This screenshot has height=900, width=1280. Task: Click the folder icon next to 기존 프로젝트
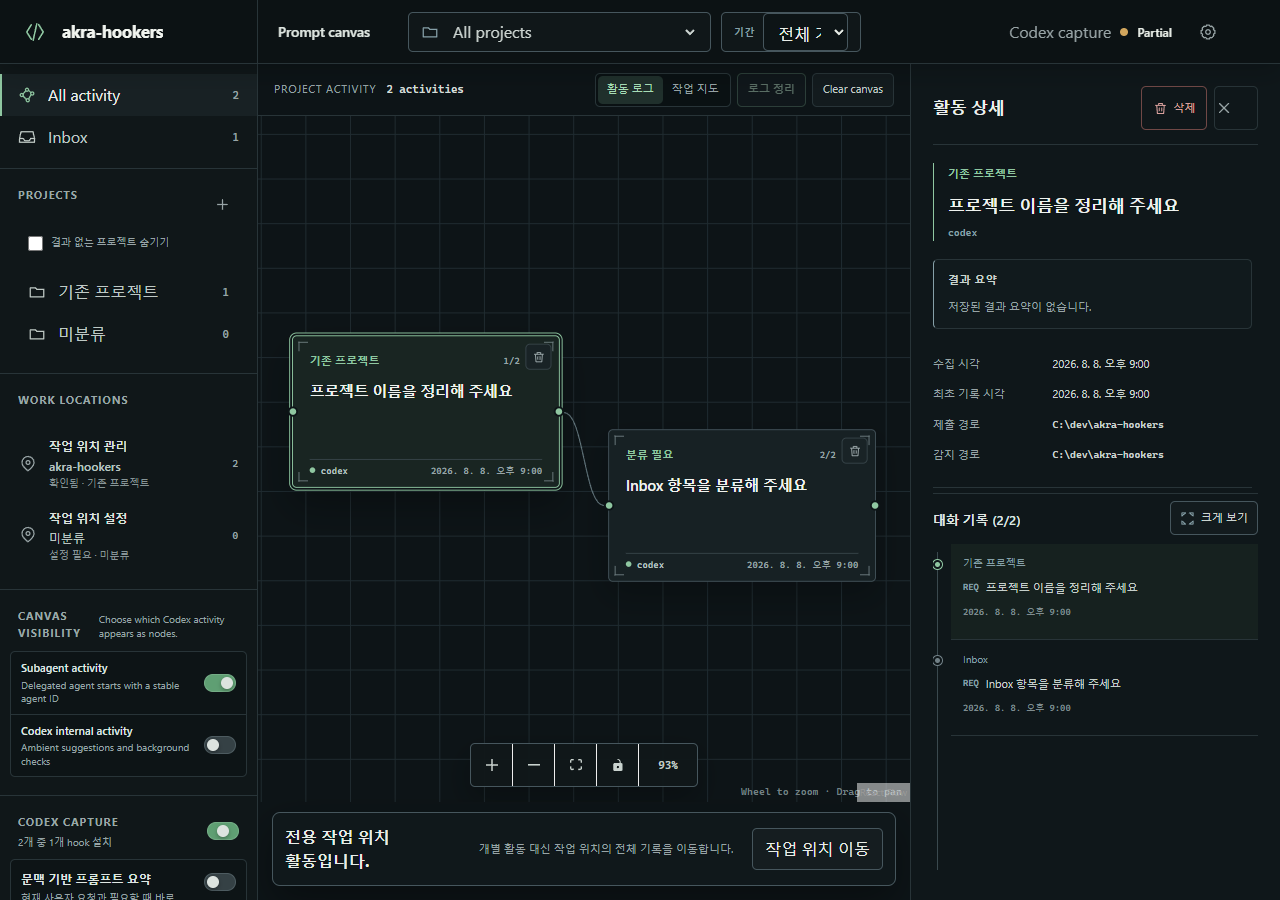pyautogui.click(x=37, y=292)
